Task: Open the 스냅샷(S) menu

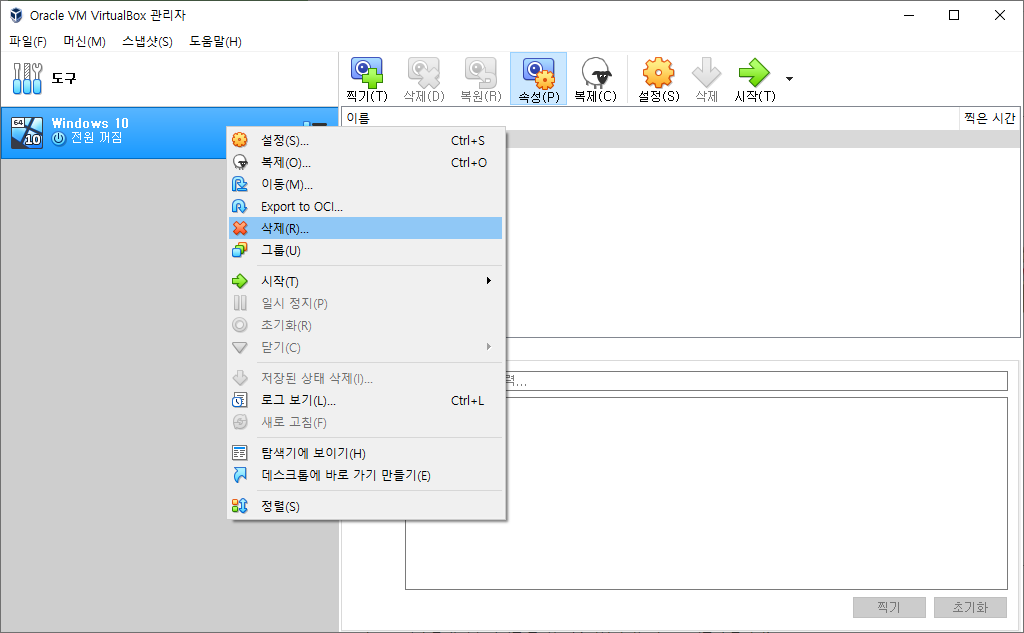Action: (x=147, y=42)
